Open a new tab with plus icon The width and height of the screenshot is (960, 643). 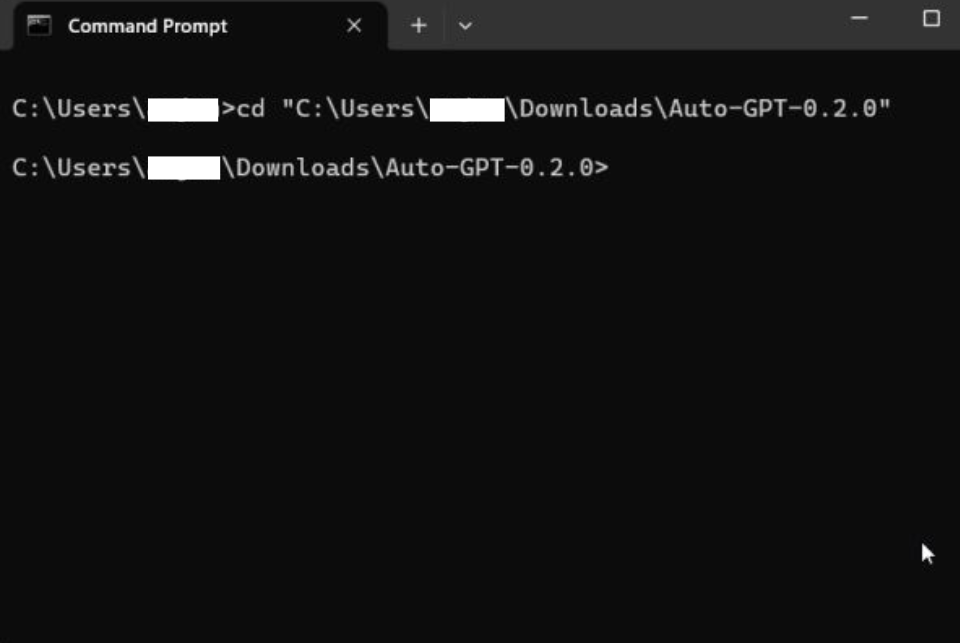(419, 26)
